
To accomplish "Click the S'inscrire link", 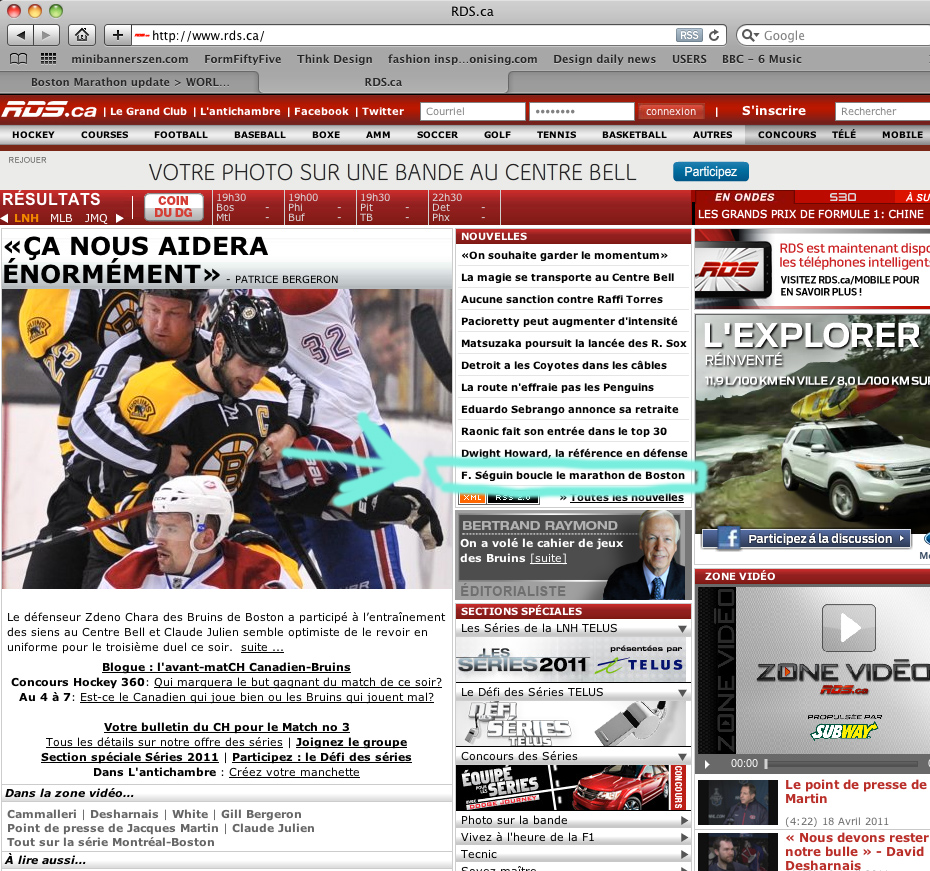I will click(x=774, y=111).
